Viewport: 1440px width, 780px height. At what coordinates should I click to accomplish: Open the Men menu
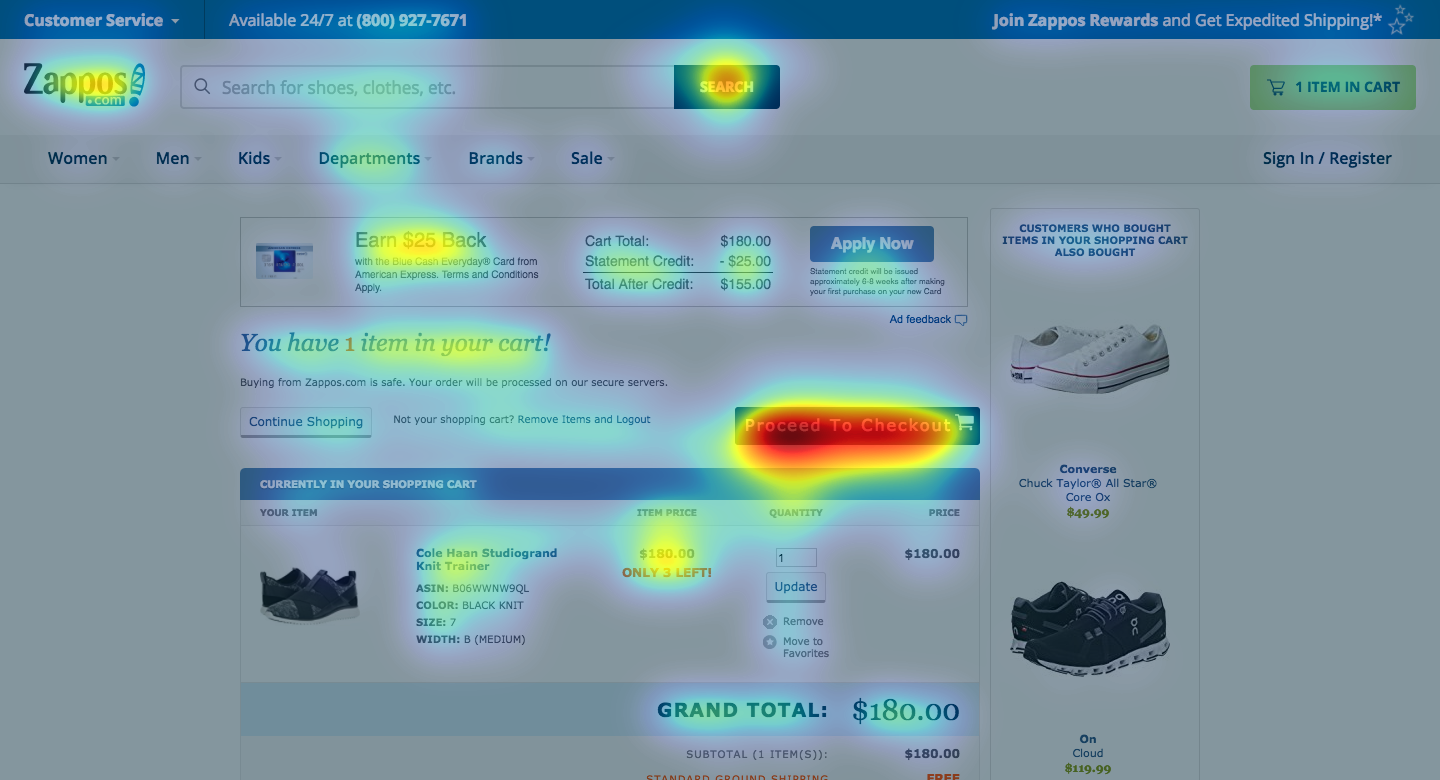pyautogui.click(x=178, y=158)
